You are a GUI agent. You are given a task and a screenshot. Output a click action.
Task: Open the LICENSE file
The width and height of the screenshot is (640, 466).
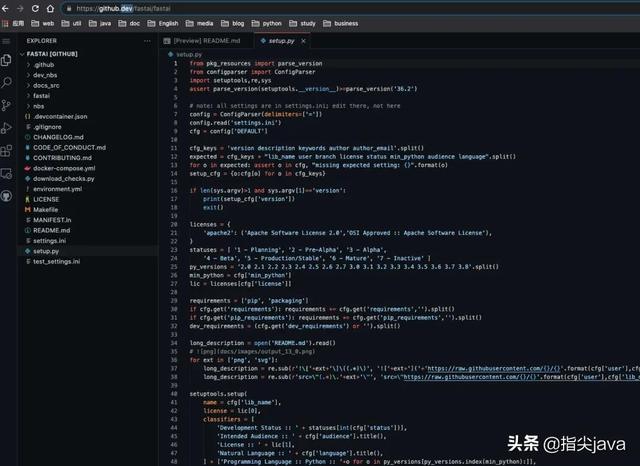(46, 199)
